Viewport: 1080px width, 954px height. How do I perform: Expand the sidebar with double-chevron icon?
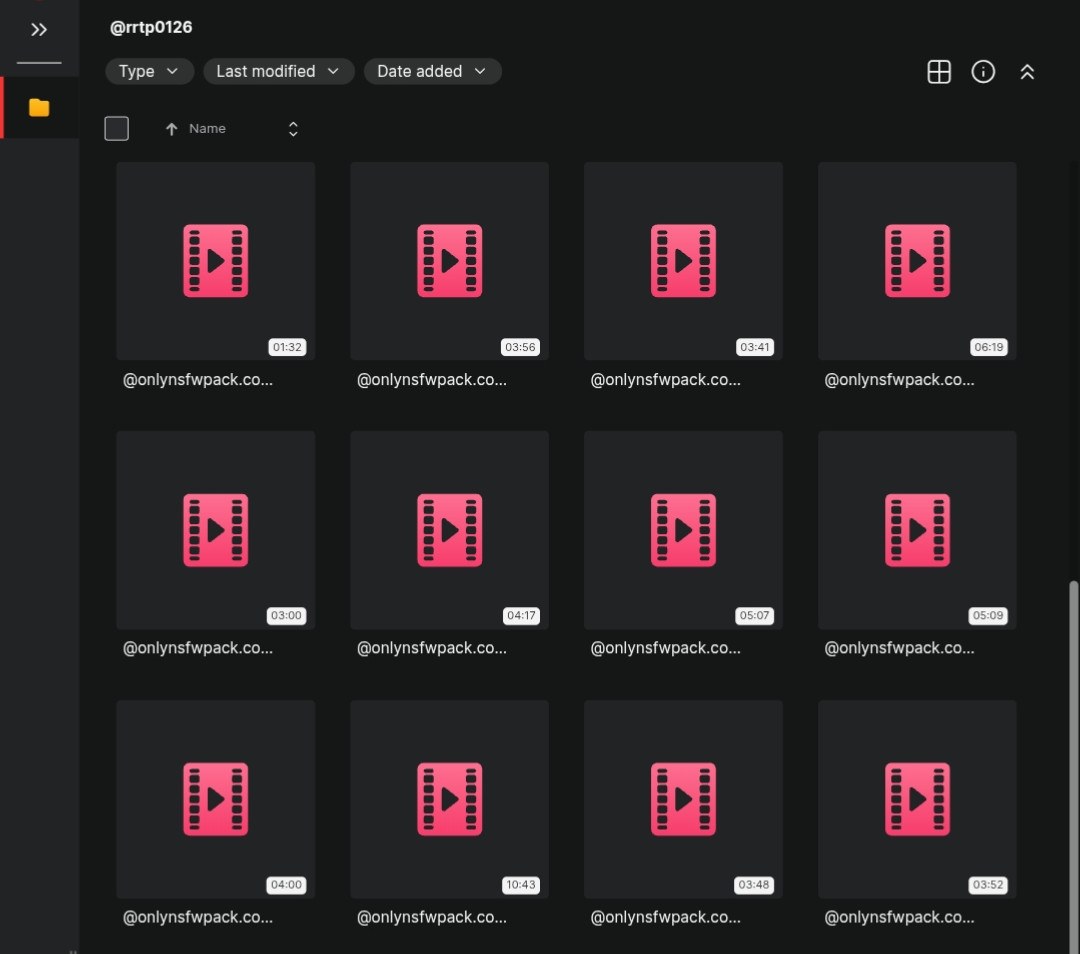39,30
